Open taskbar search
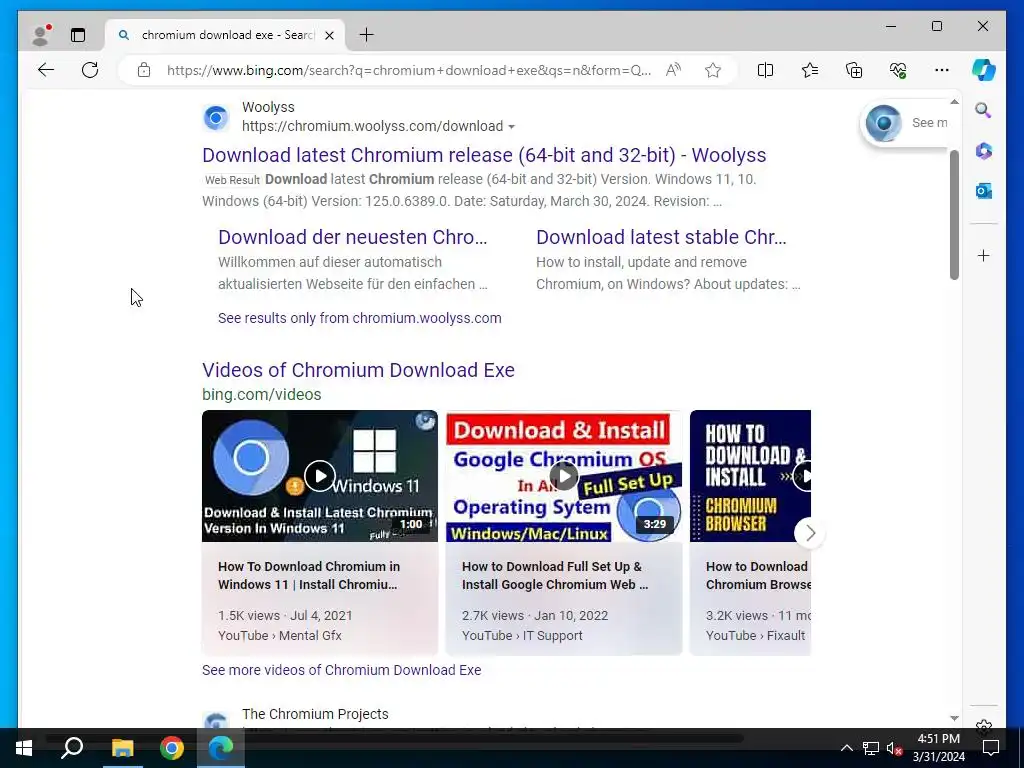 pos(72,748)
